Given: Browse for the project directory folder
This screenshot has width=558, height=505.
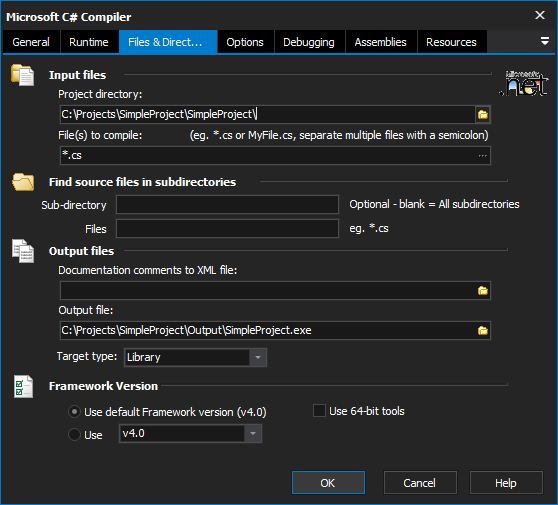Looking at the screenshot, I should click(x=483, y=115).
